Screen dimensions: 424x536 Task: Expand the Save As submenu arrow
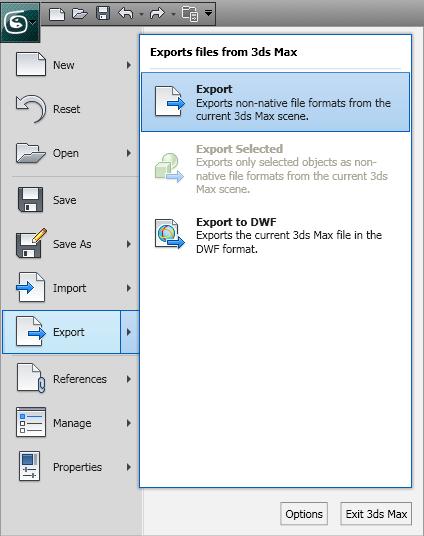point(129,244)
